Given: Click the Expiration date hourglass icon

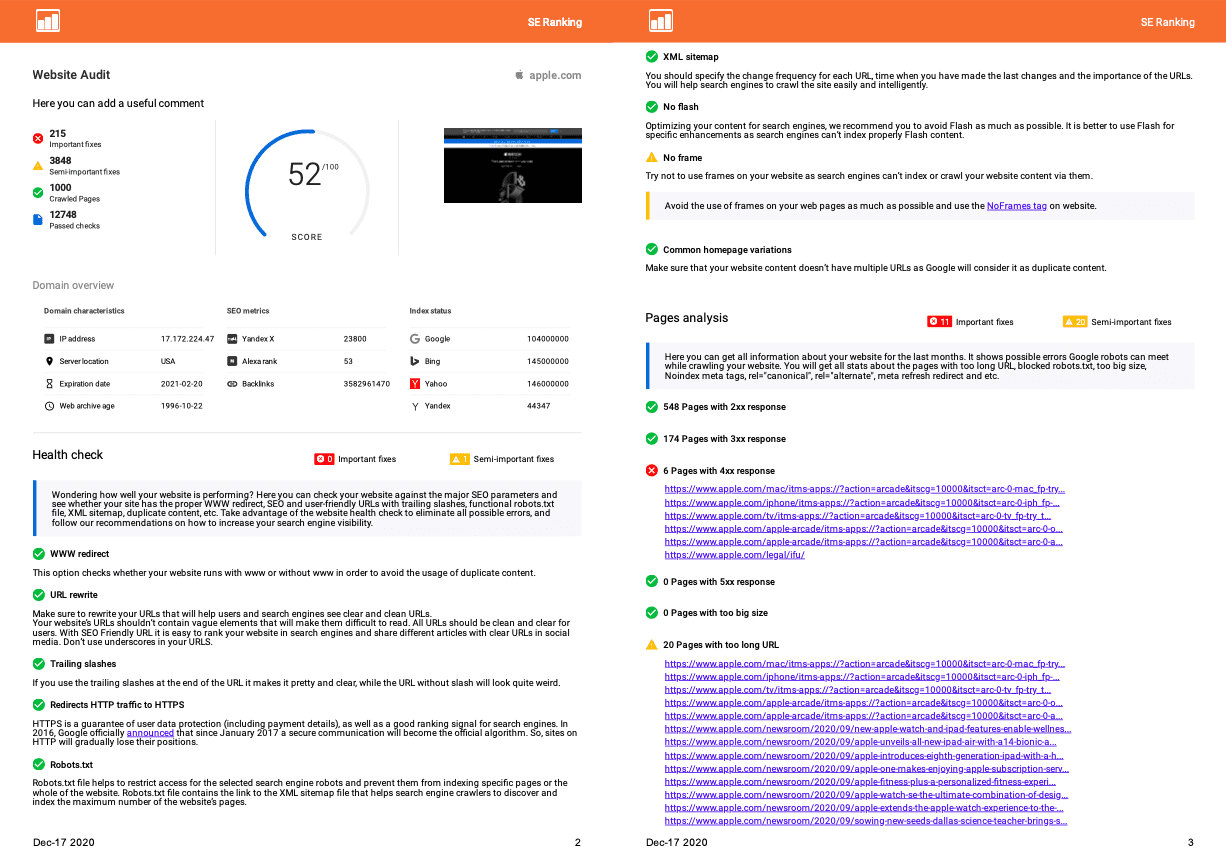Looking at the screenshot, I should tap(49, 384).
